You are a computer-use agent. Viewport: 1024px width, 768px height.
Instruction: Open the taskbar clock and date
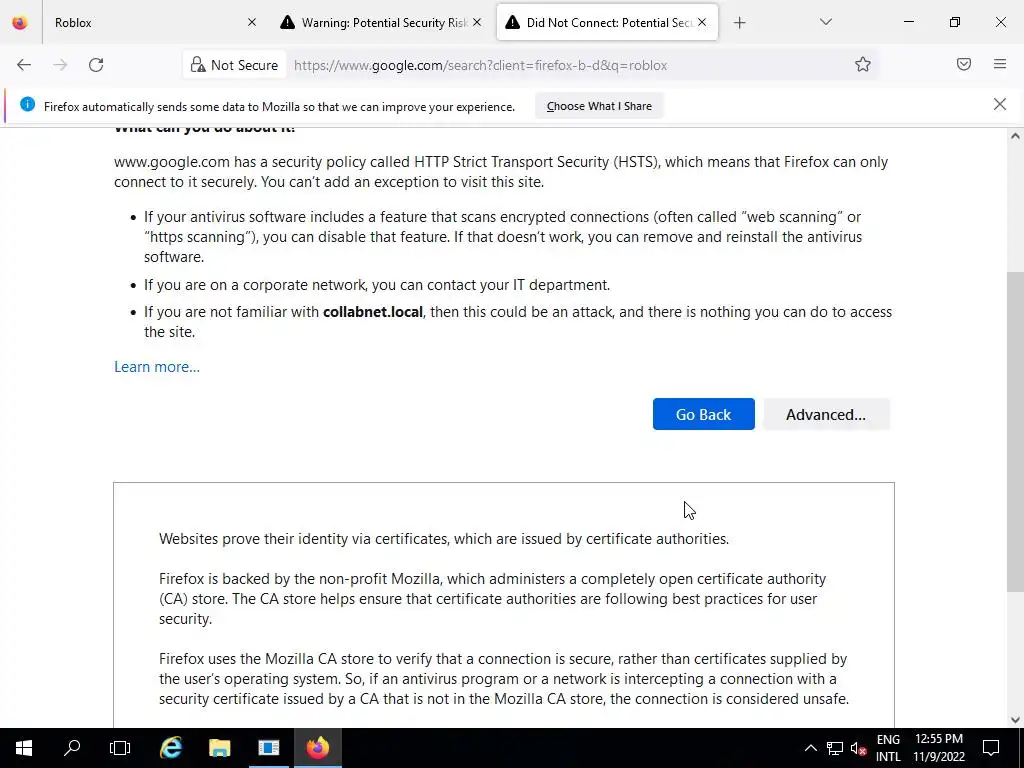(x=938, y=748)
